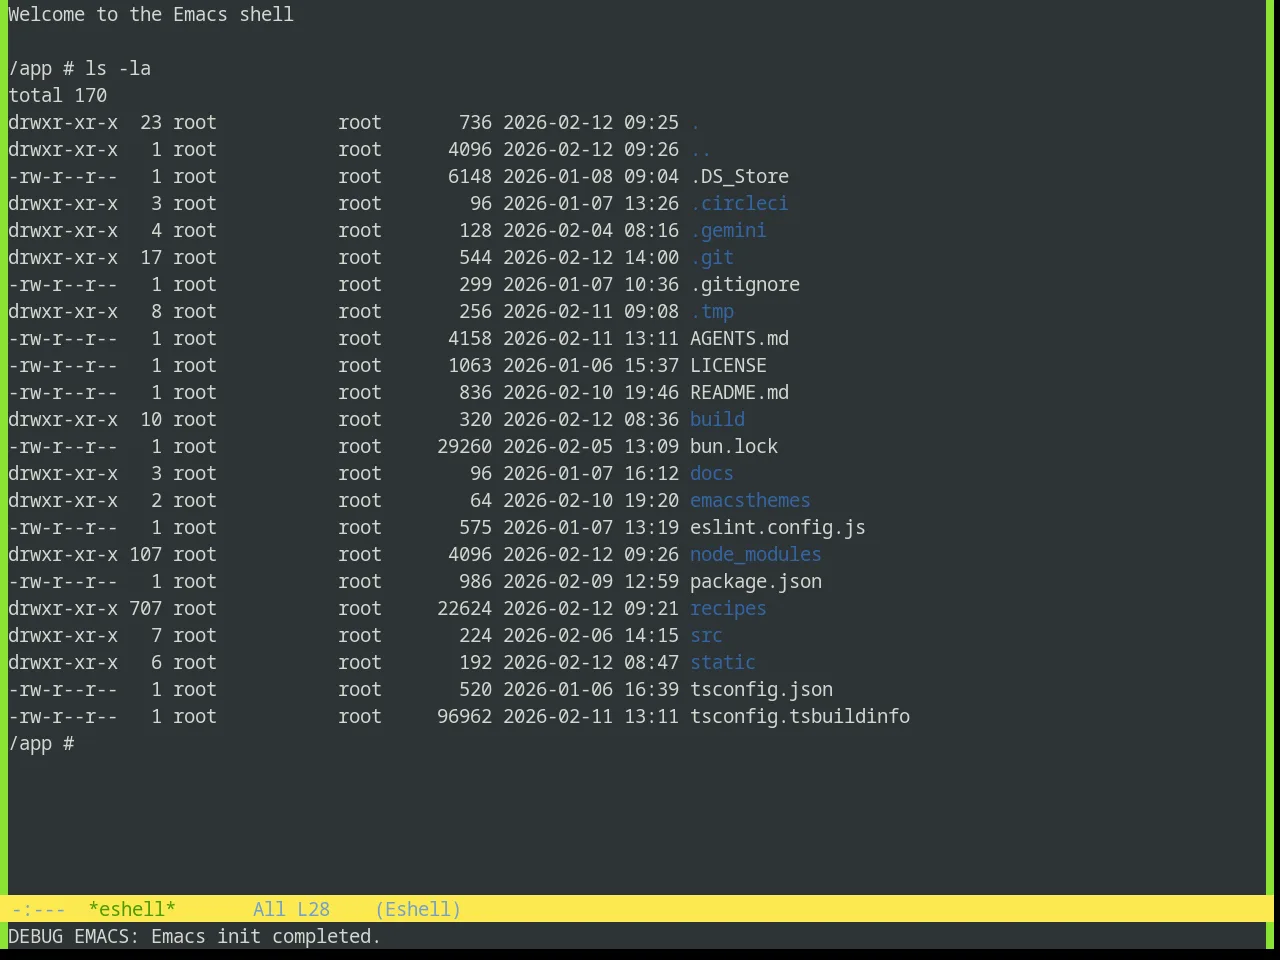Click the eslint.config.js file name

(778, 528)
